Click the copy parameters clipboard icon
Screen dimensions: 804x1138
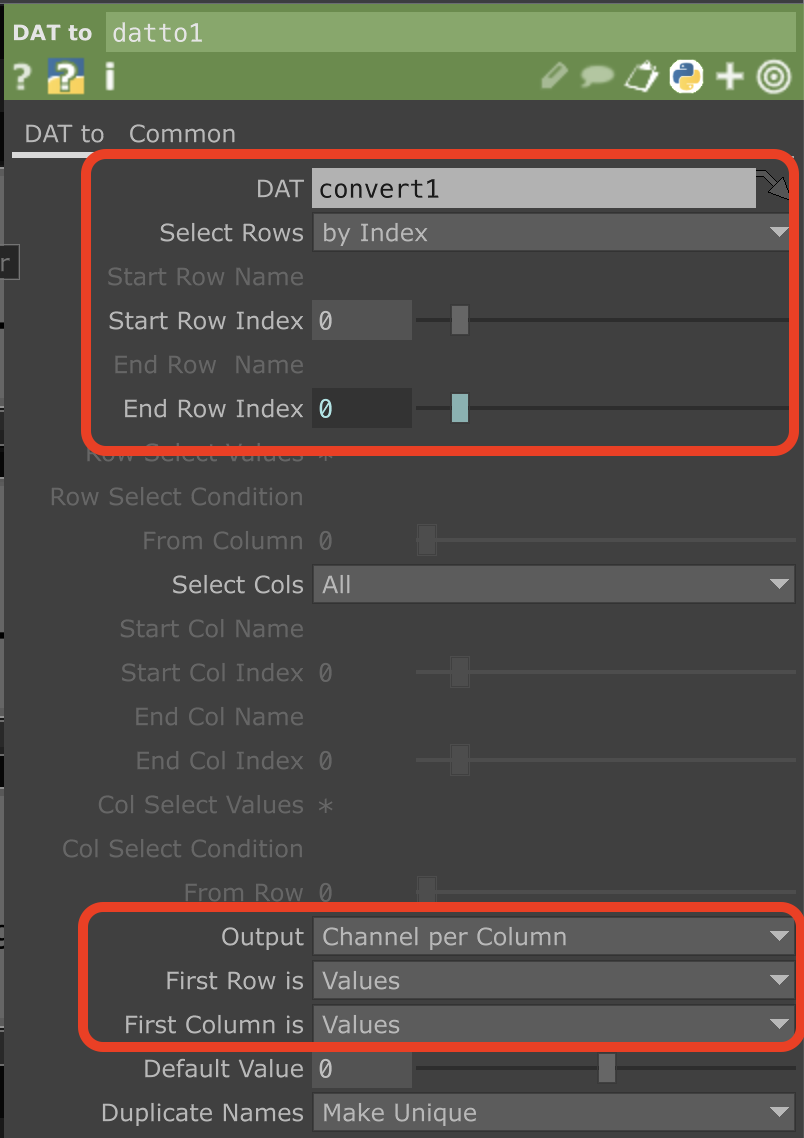click(641, 76)
